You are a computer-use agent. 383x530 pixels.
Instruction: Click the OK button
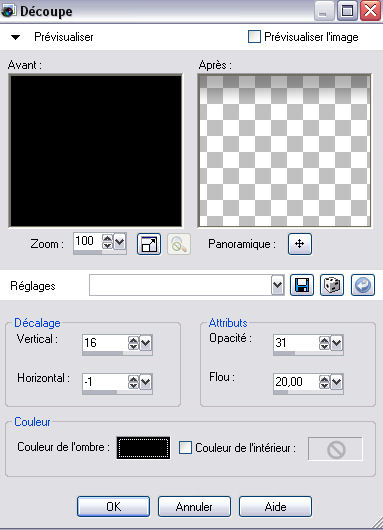click(113, 506)
